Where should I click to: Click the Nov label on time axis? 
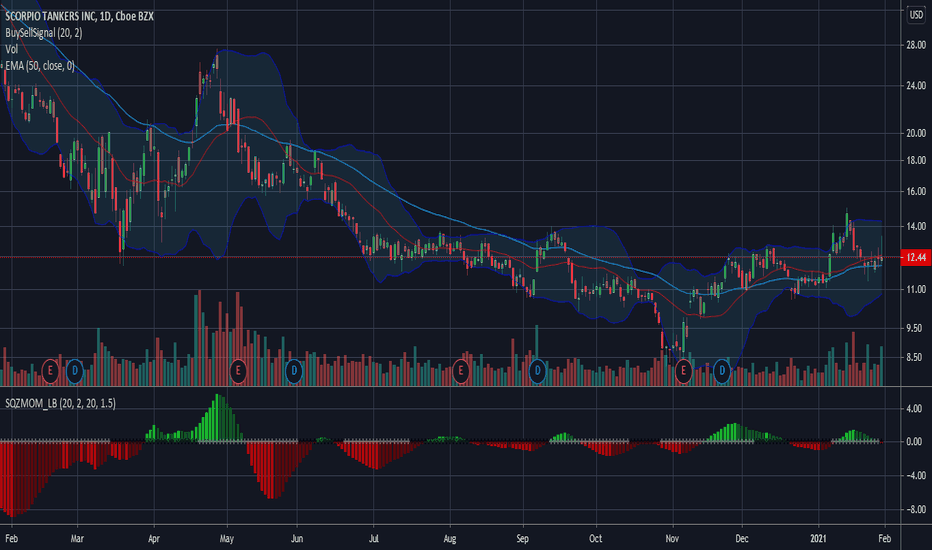pos(672,539)
